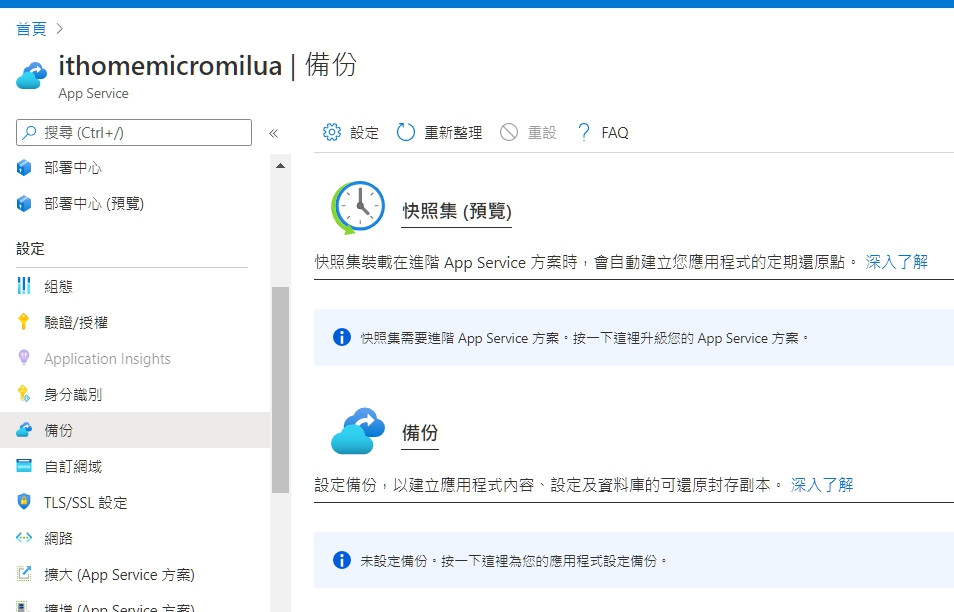Screen dimensions: 954x612
Task: Click the 快照集需要進階 App Service 方案 upgrade banner
Action: [634, 338]
